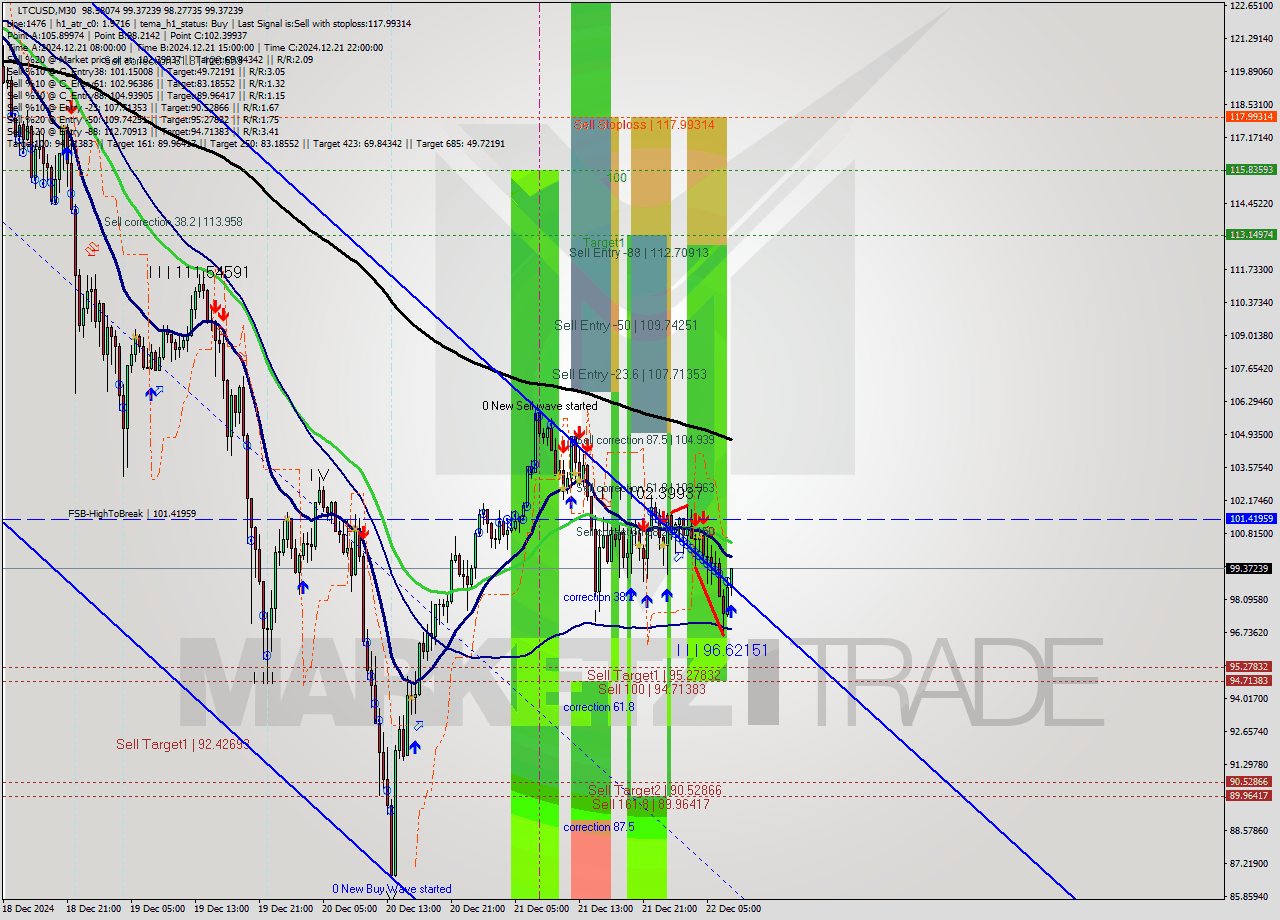Click the green 113.14974 price tag
Image resolution: width=1280 pixels, height=920 pixels.
tap(1250, 235)
